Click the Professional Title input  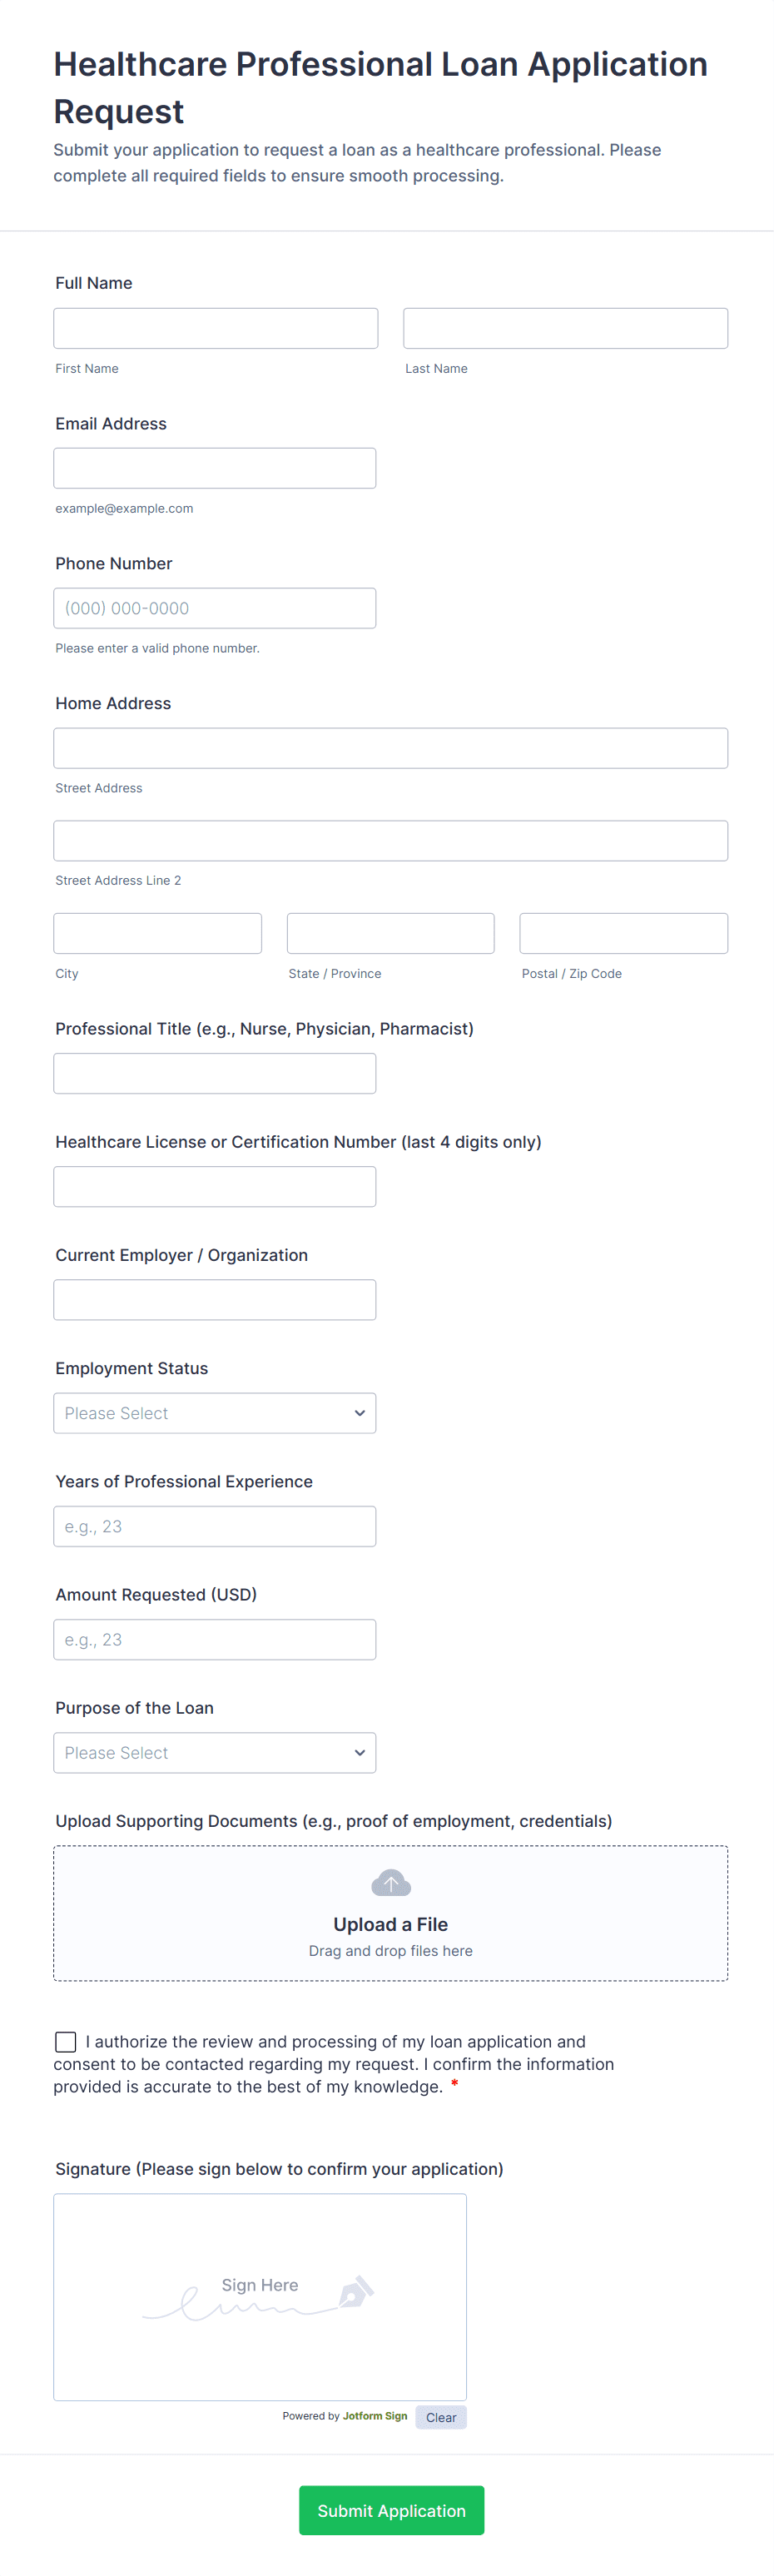(x=215, y=1073)
